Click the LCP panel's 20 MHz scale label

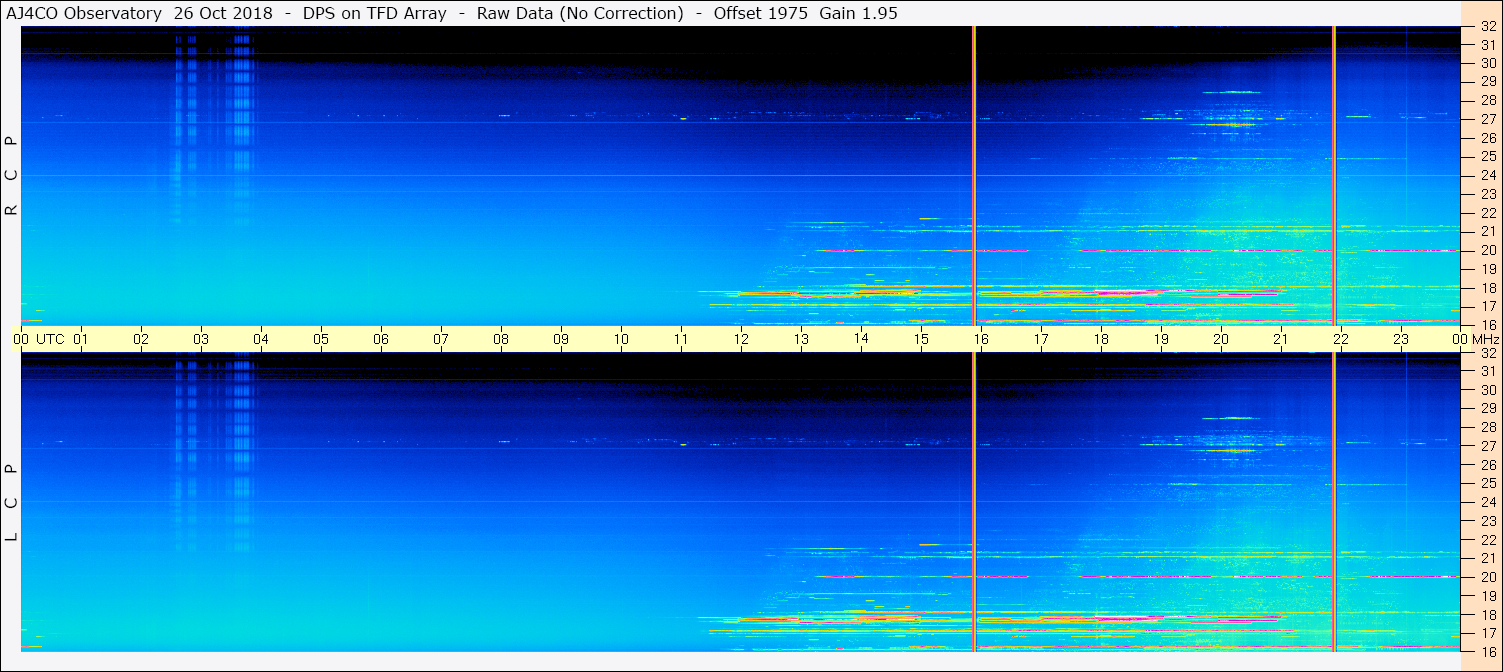point(1488,577)
